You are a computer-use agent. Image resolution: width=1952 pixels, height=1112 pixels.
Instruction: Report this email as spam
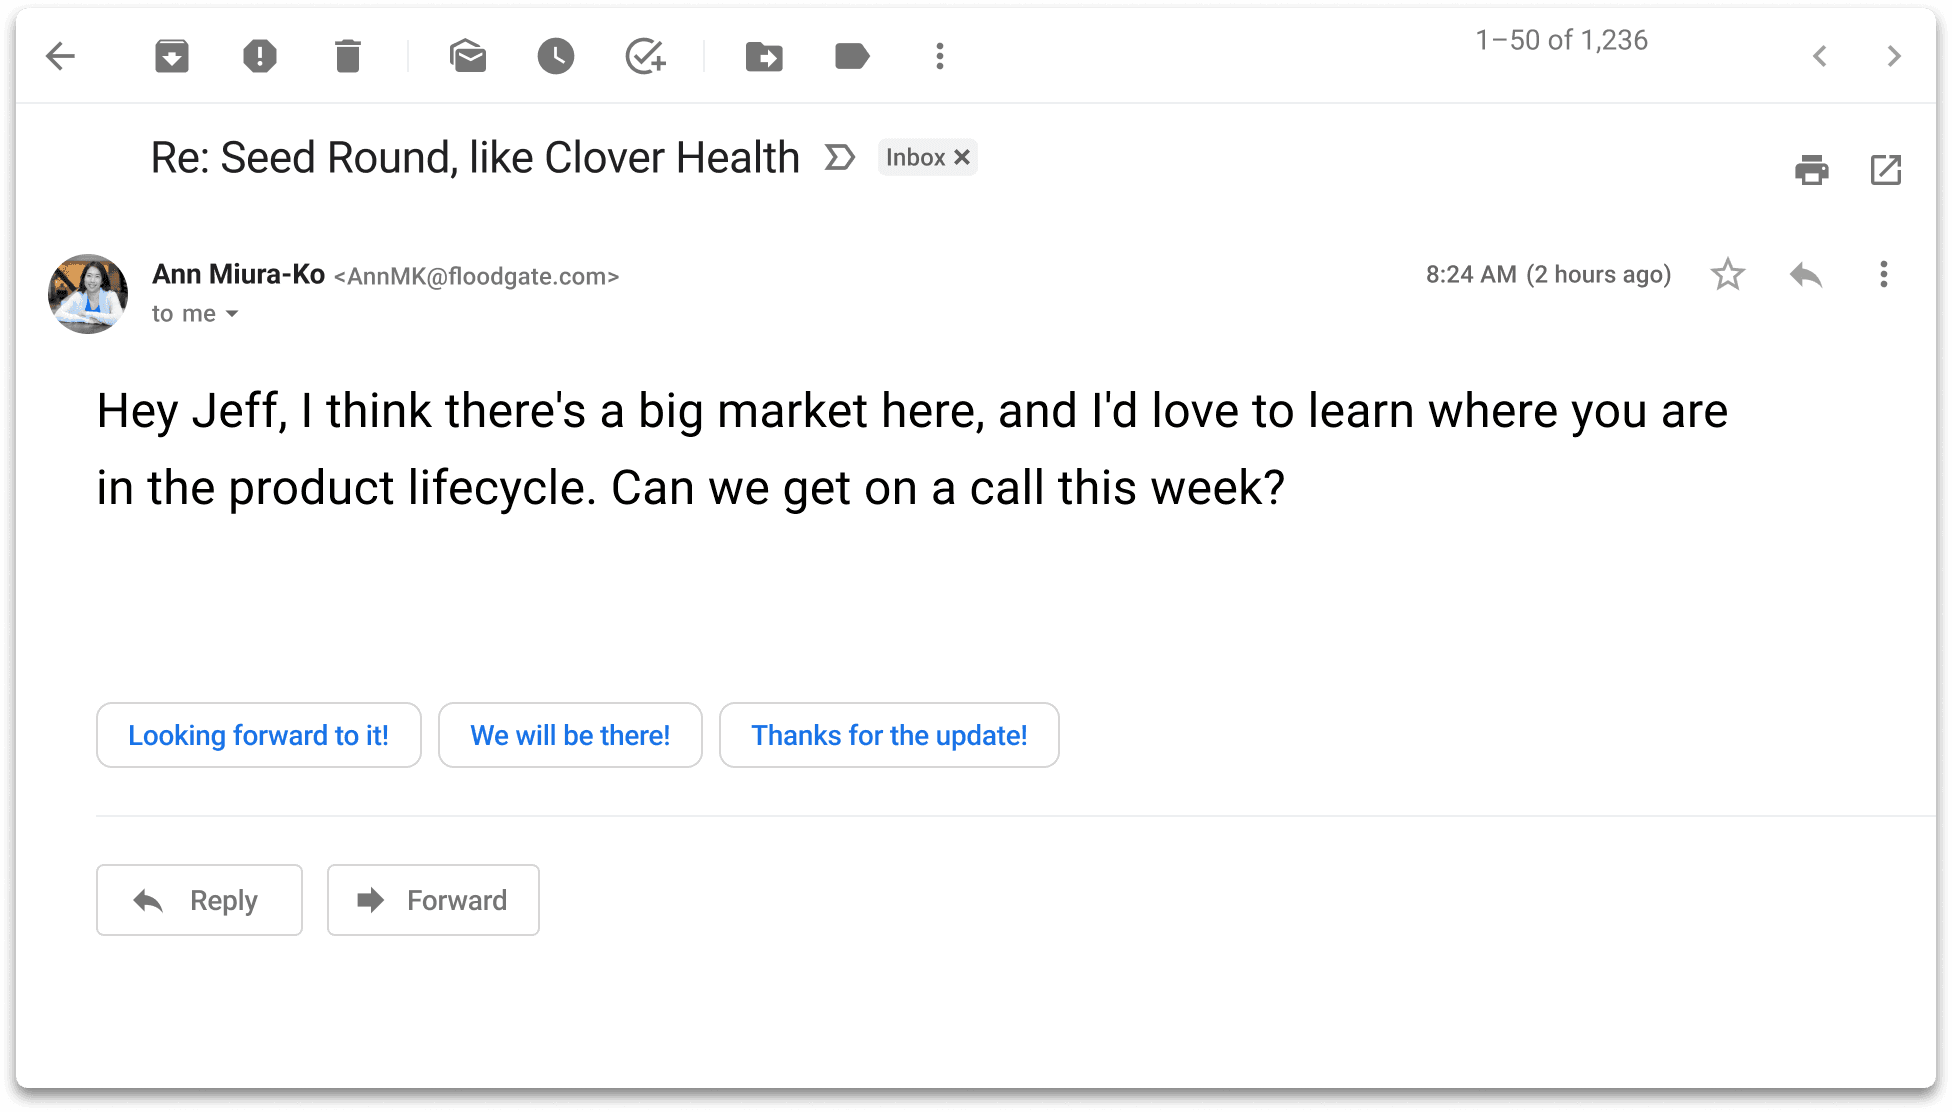(x=260, y=56)
